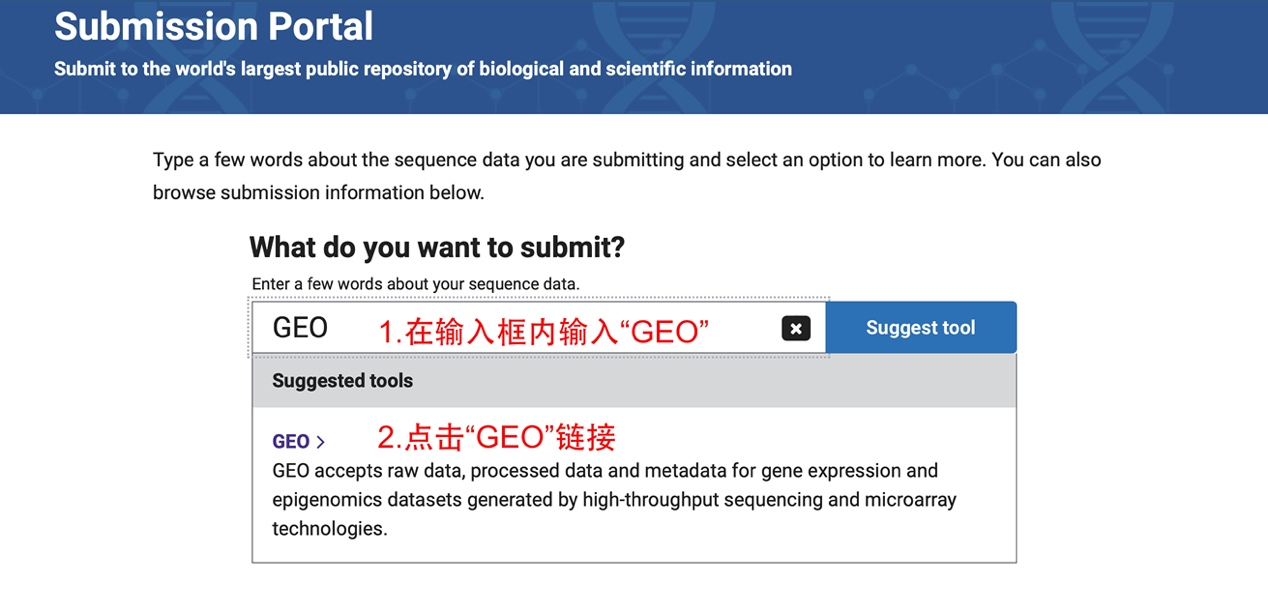
Task: Click the Submission Portal page title
Action: (x=214, y=27)
